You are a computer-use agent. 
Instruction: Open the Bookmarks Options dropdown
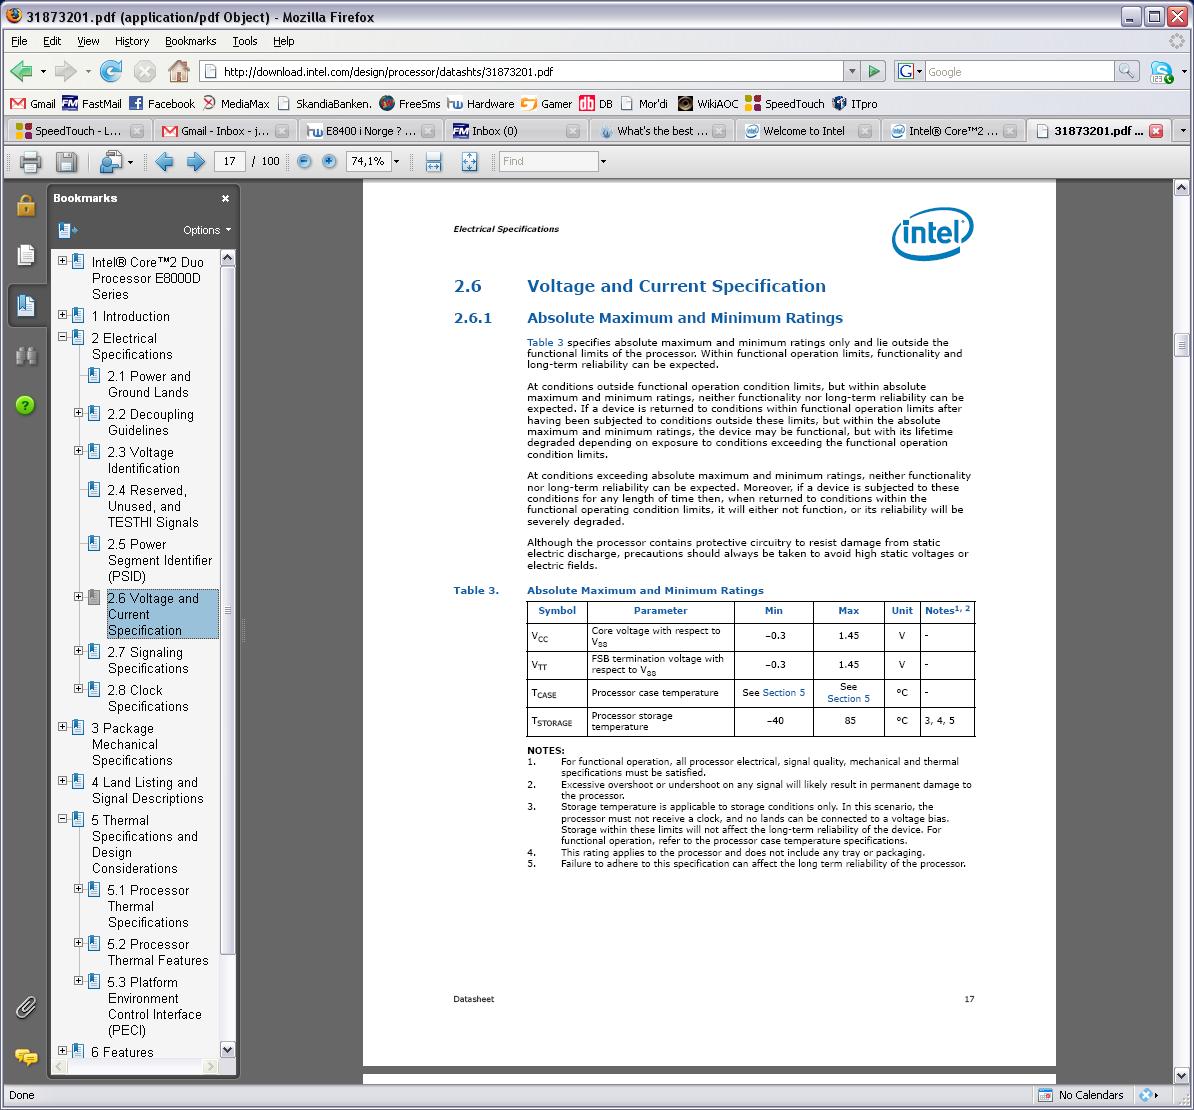[x=206, y=230]
